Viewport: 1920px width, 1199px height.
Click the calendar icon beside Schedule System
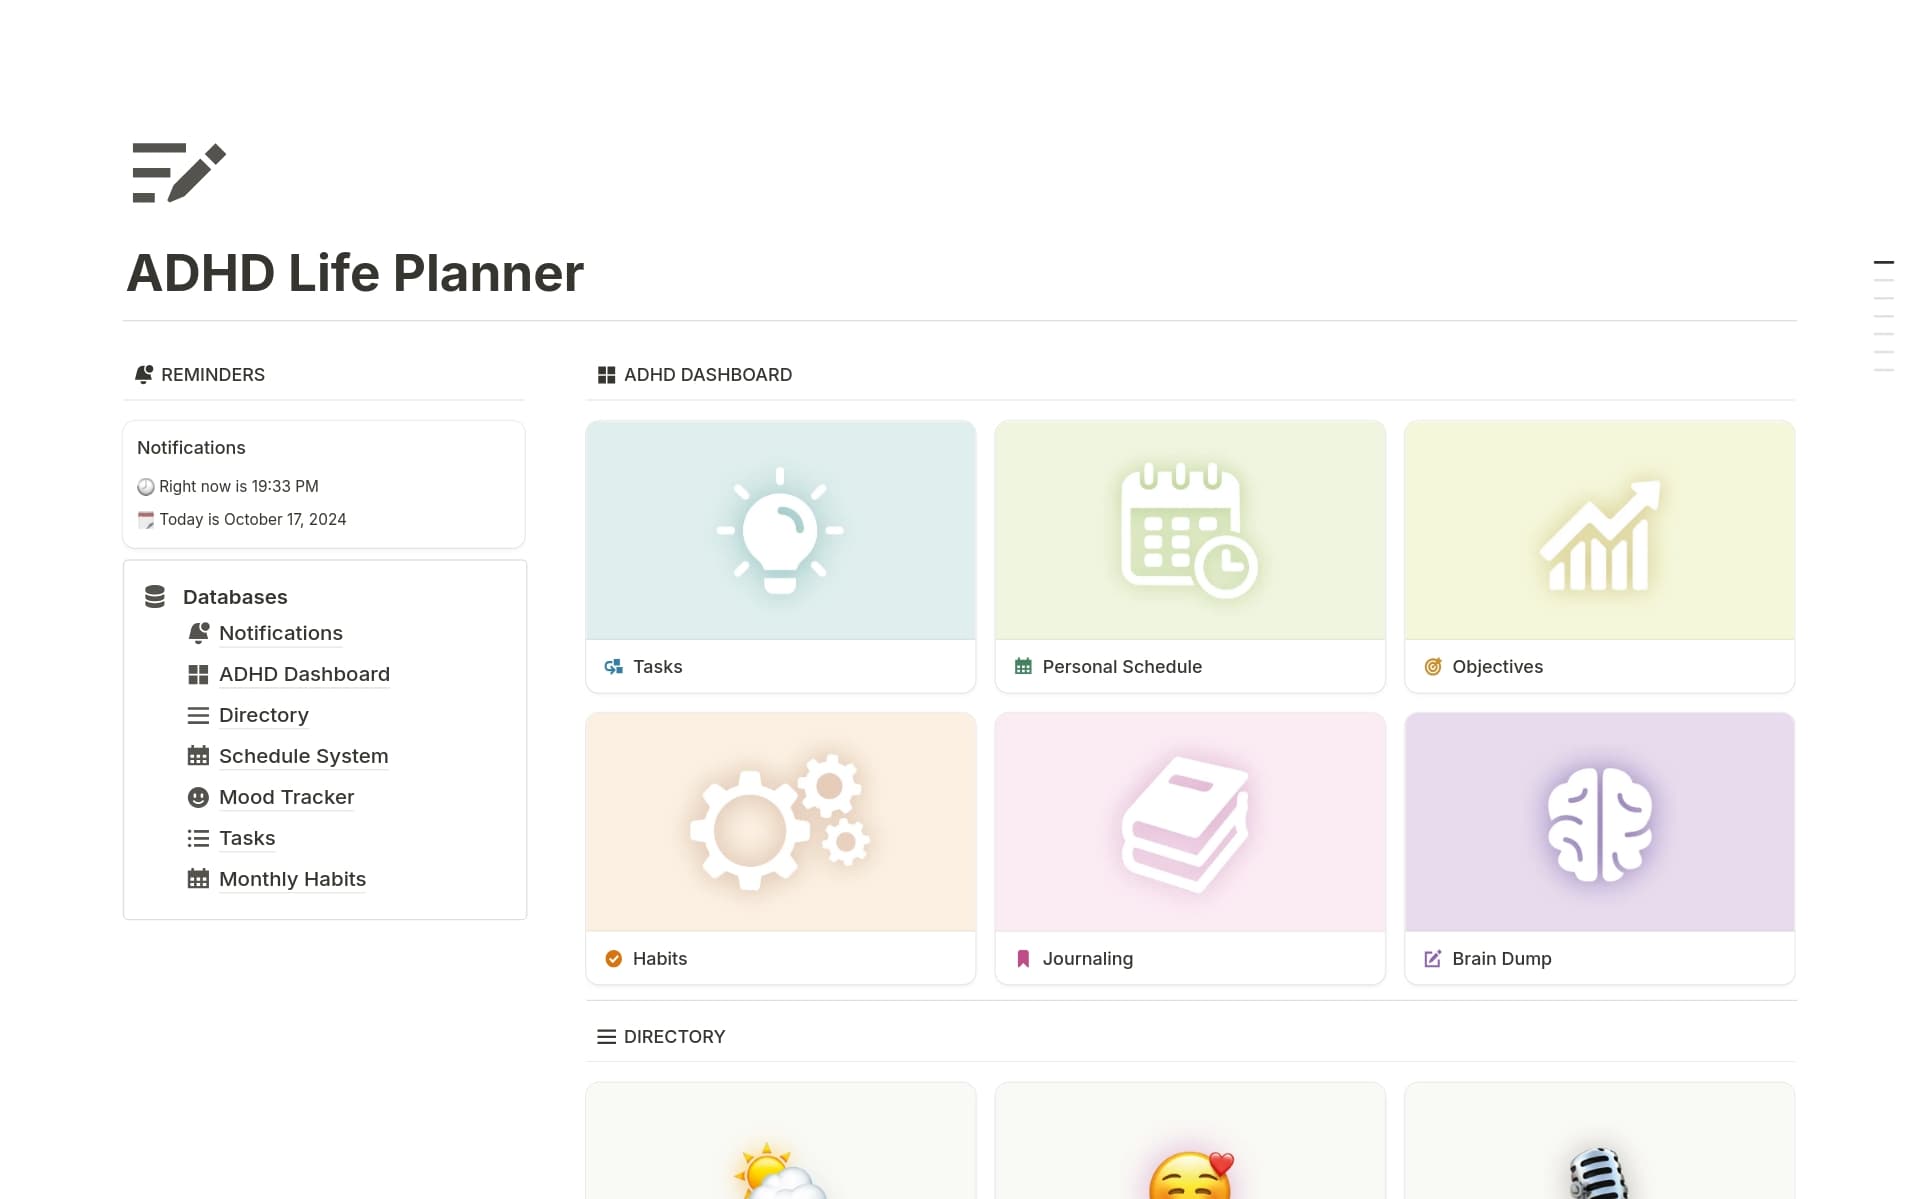tap(197, 755)
